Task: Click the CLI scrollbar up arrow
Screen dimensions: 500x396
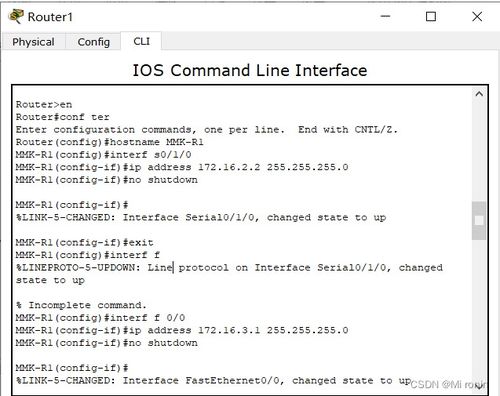Action: coord(479,94)
